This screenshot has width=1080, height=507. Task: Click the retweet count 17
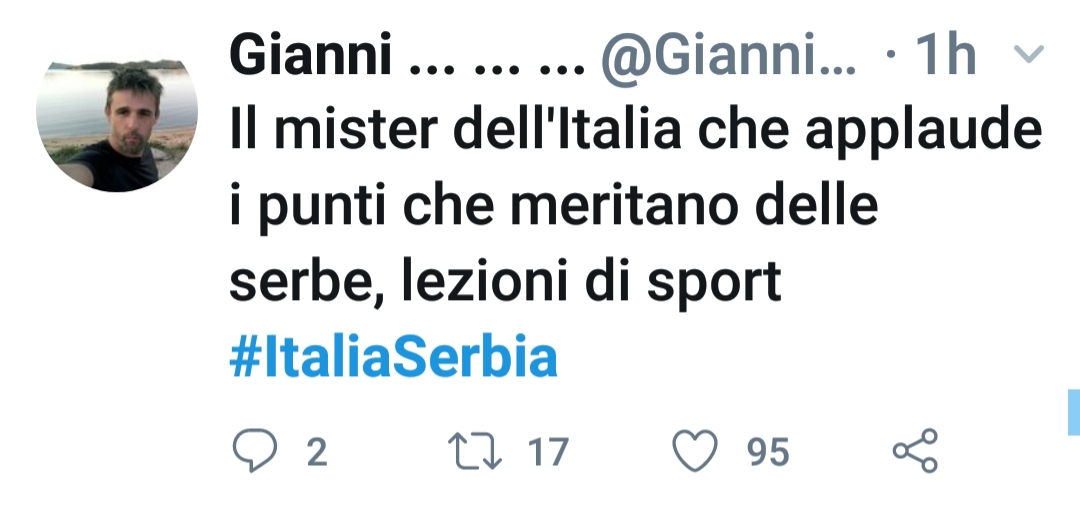pyautogui.click(x=547, y=453)
